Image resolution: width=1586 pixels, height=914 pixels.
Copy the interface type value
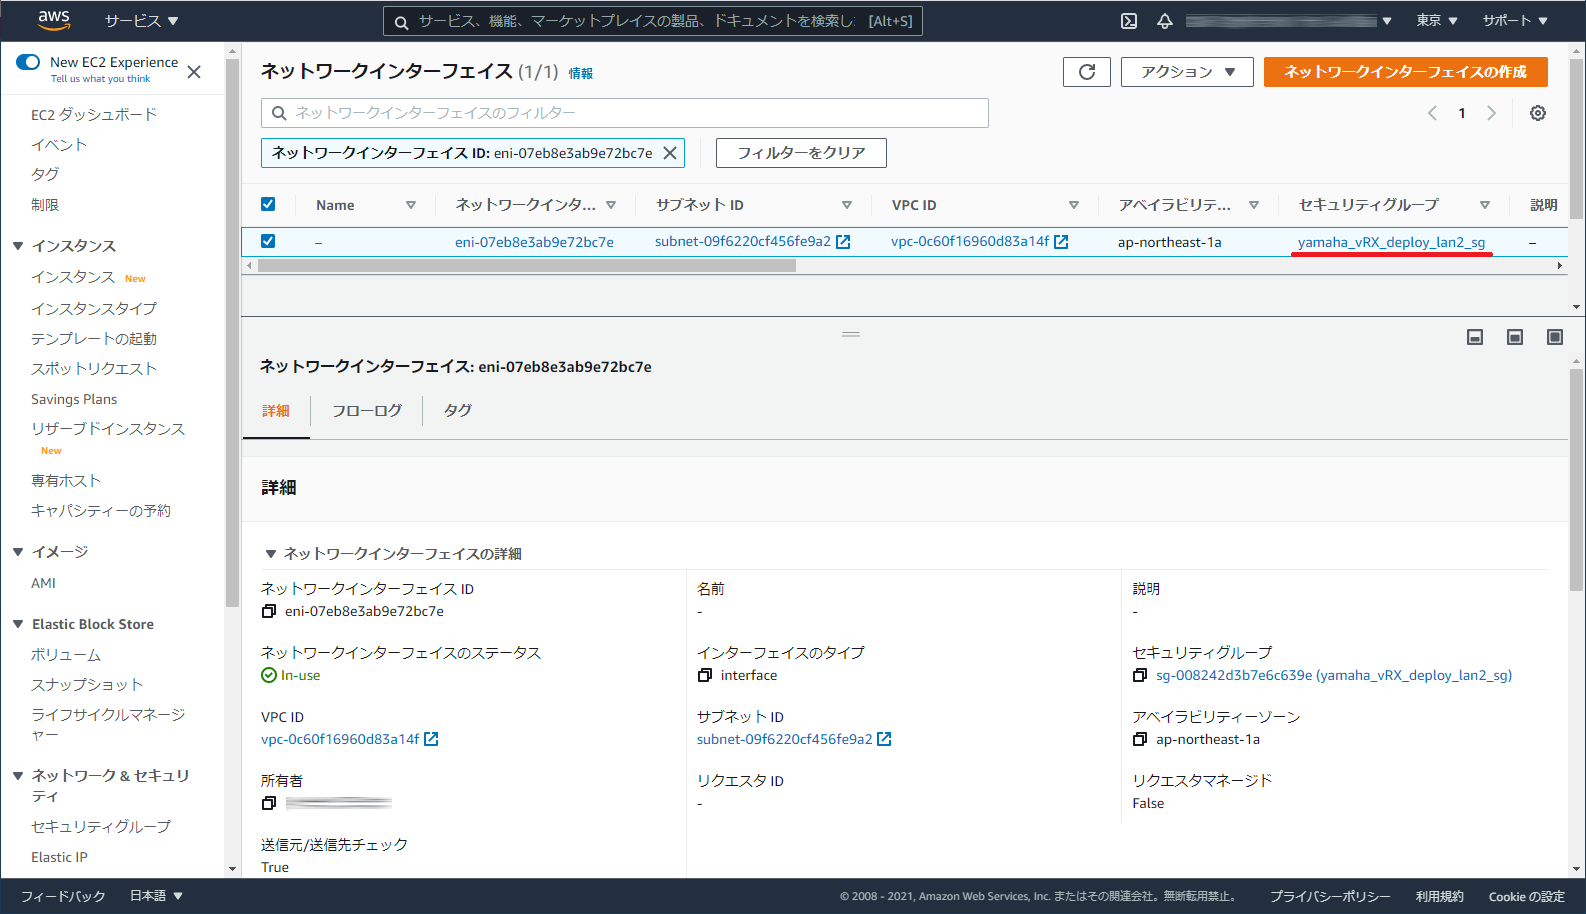click(704, 676)
